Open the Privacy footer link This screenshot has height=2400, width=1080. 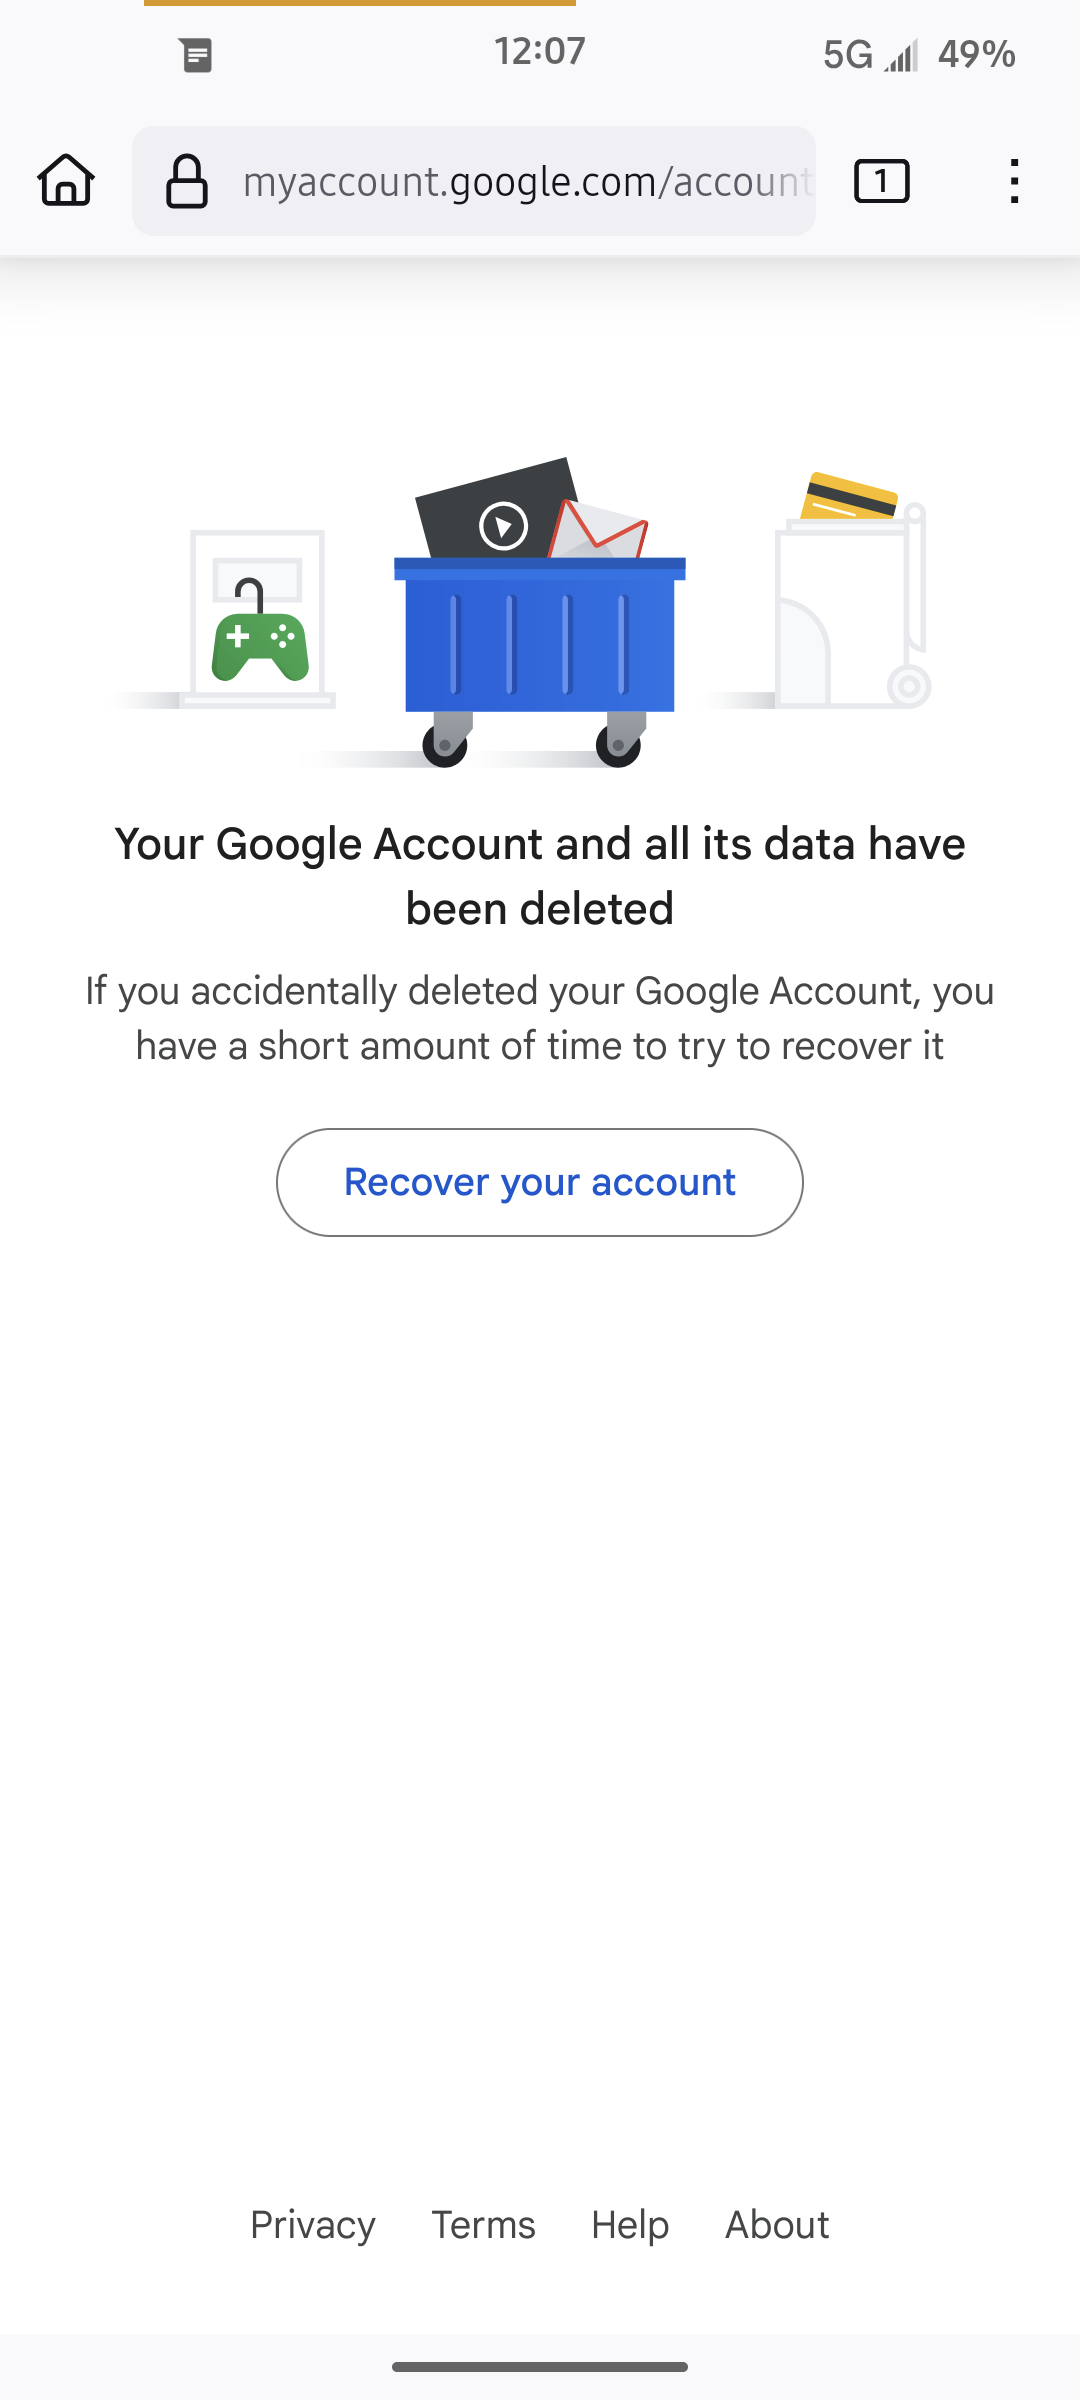coord(313,2225)
